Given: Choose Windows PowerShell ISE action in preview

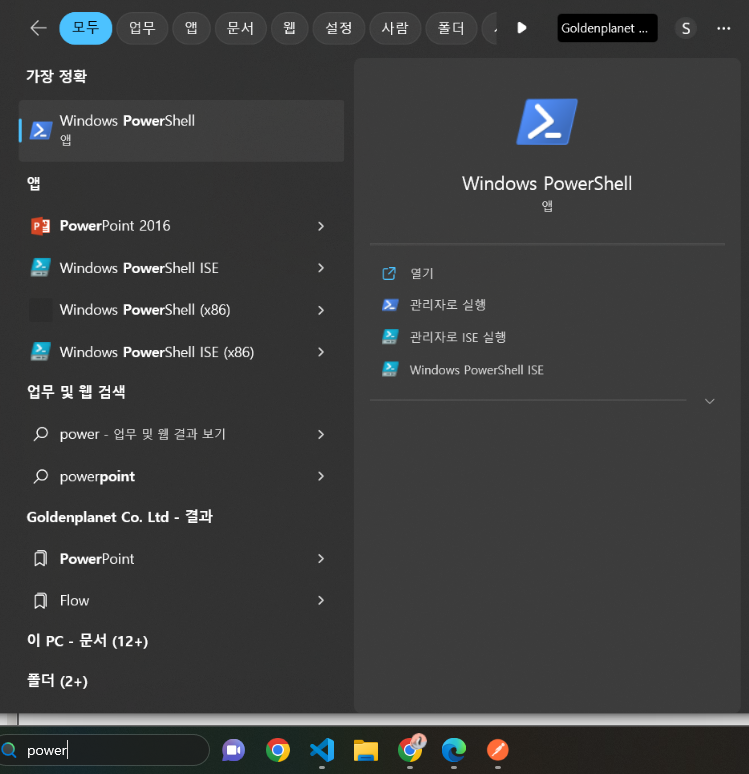Looking at the screenshot, I should (476, 370).
